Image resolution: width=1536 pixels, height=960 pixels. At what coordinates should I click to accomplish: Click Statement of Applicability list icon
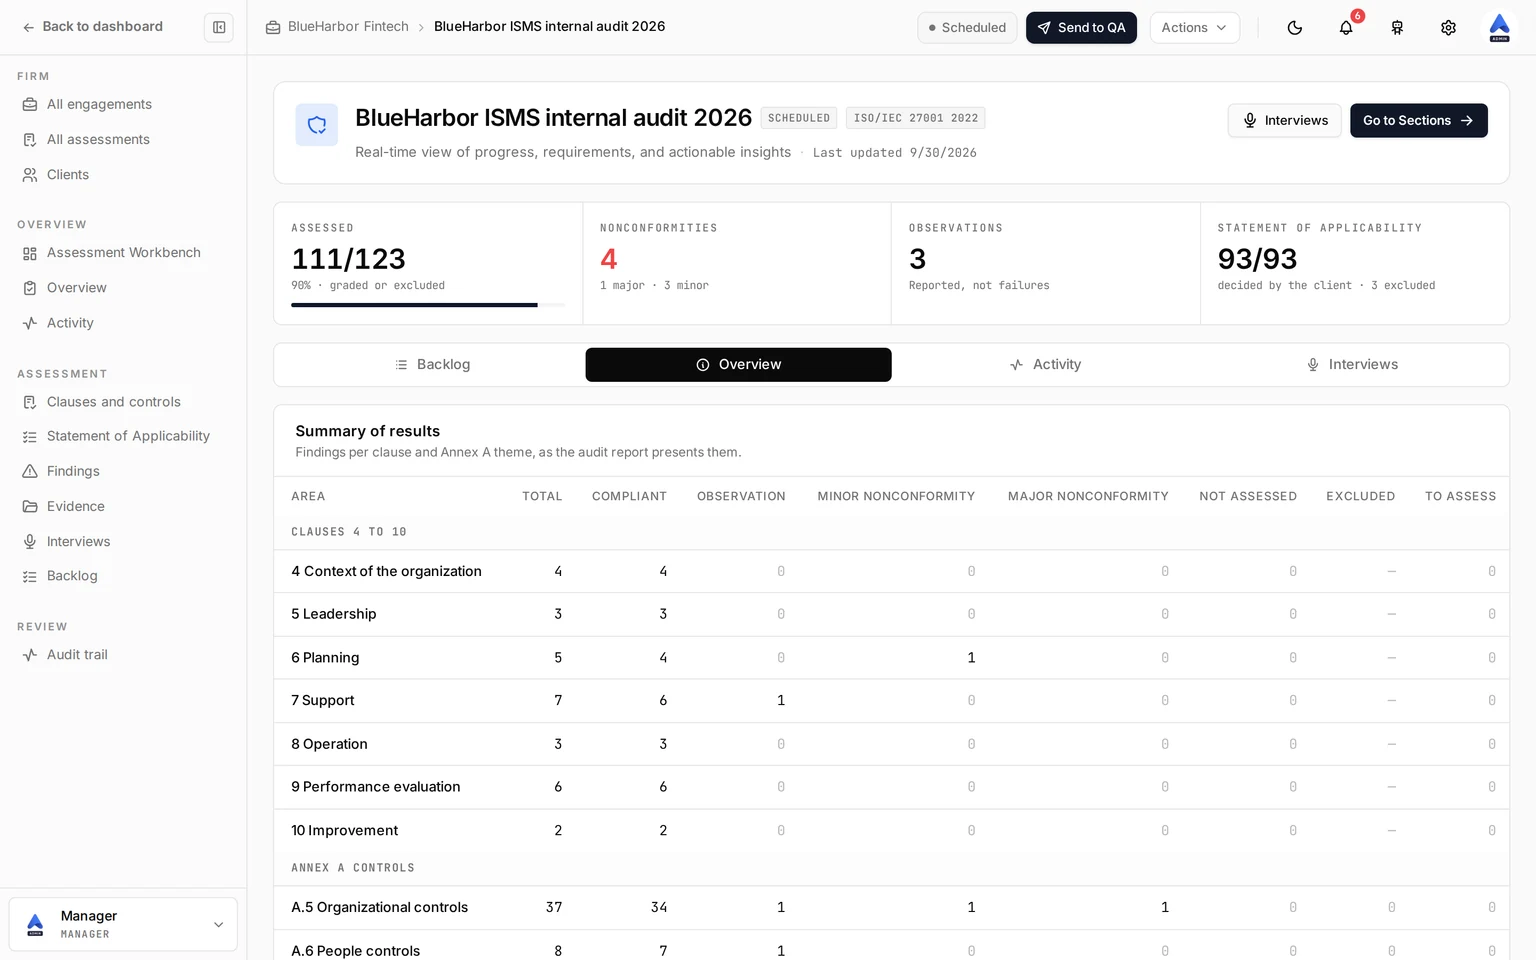pos(30,436)
